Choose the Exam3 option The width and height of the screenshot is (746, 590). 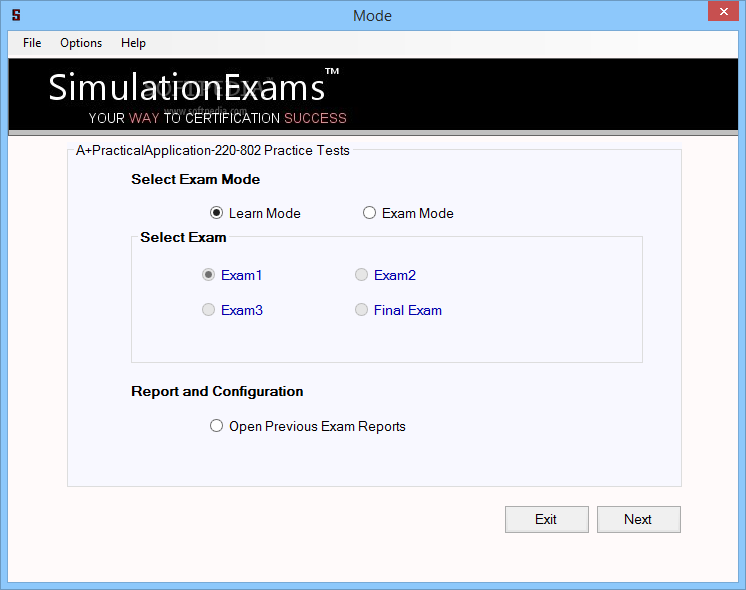pos(232,310)
